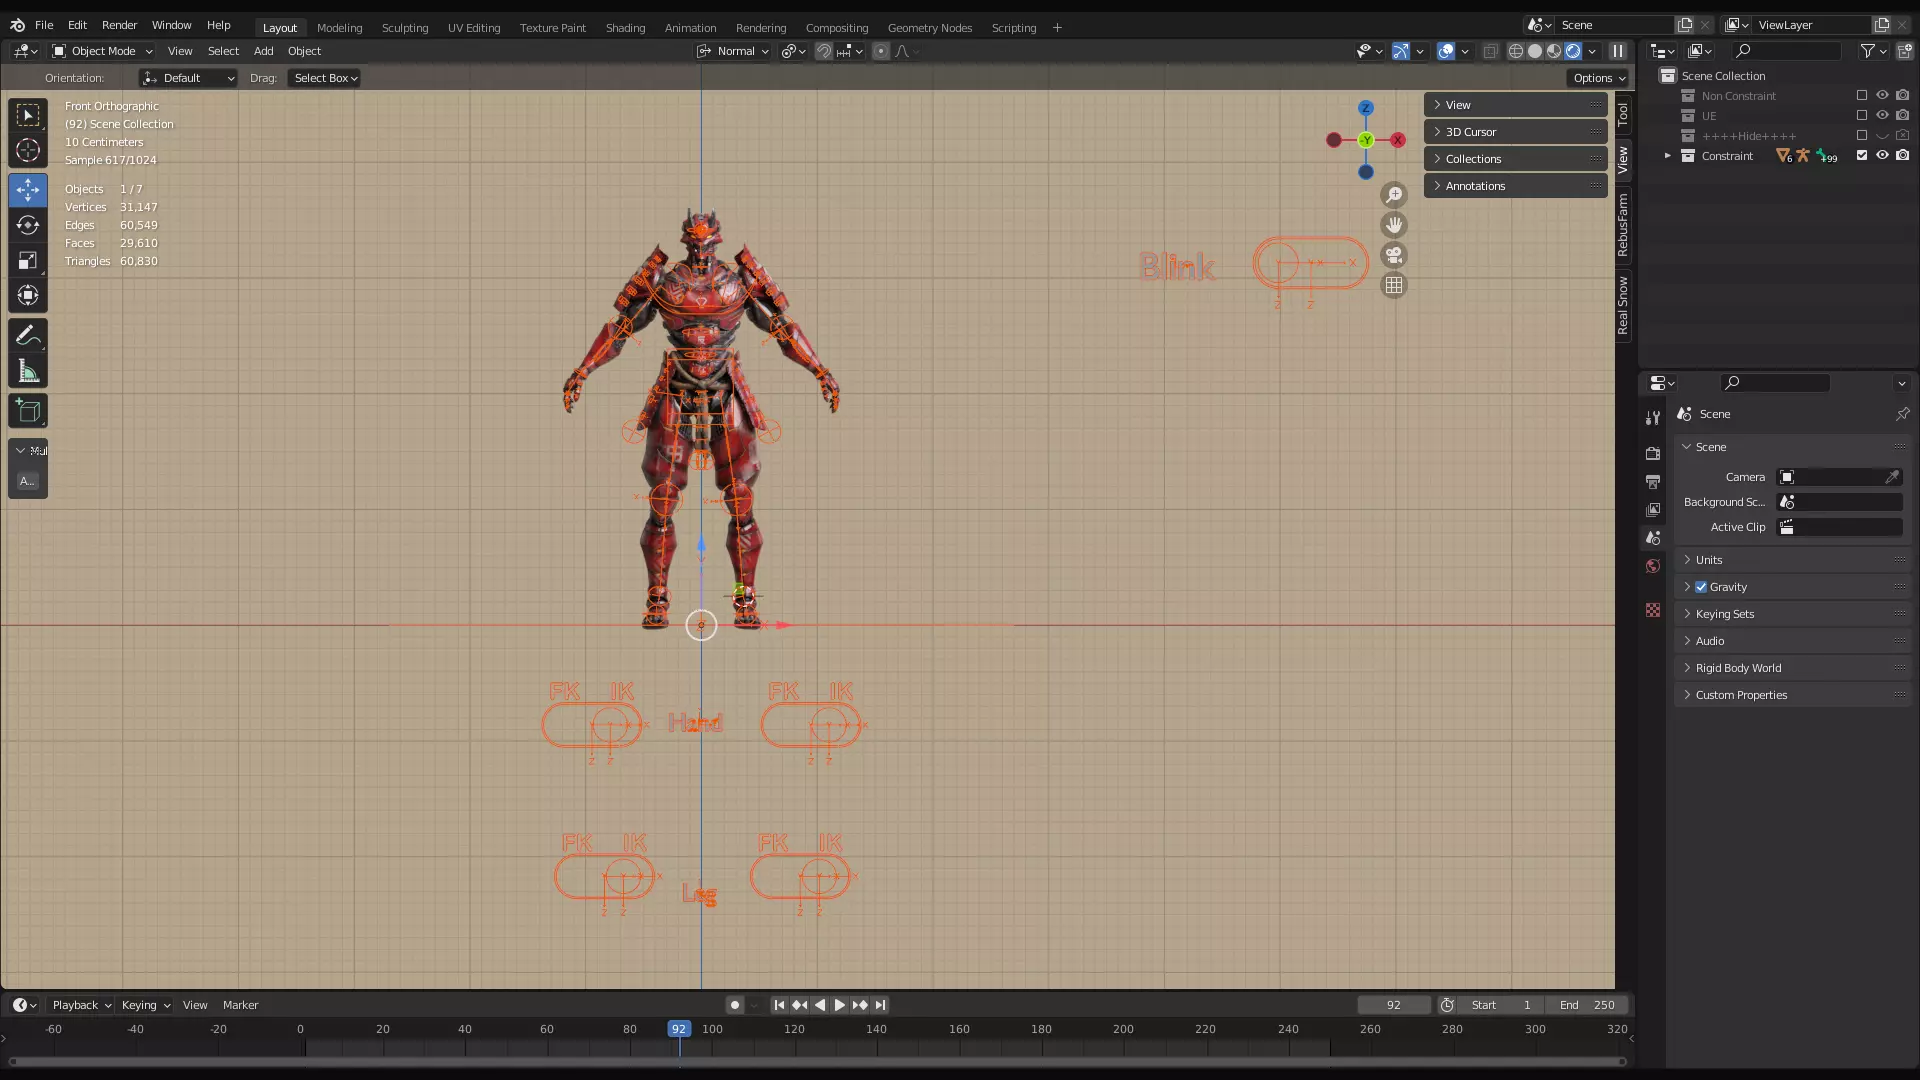Open the Normal orientation dropdown
1920x1080 pixels.
pyautogui.click(x=733, y=51)
